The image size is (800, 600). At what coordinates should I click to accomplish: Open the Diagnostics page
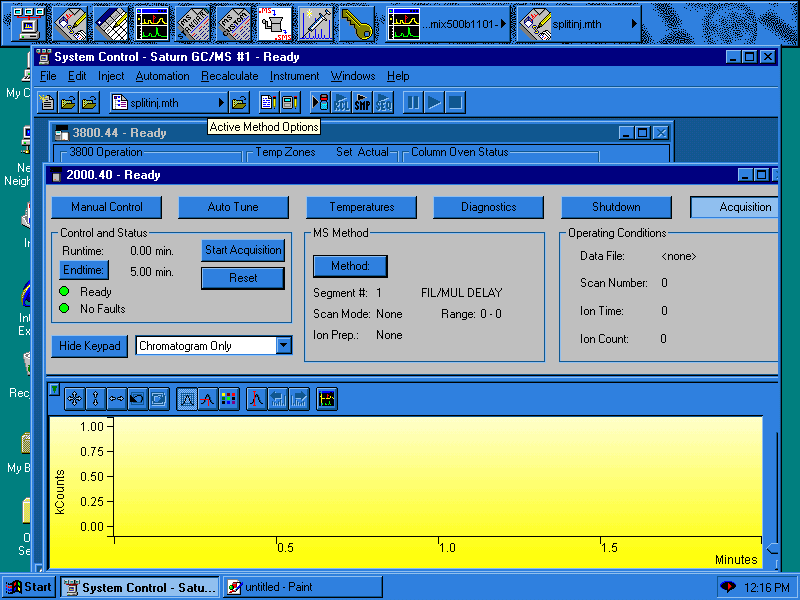pos(488,207)
